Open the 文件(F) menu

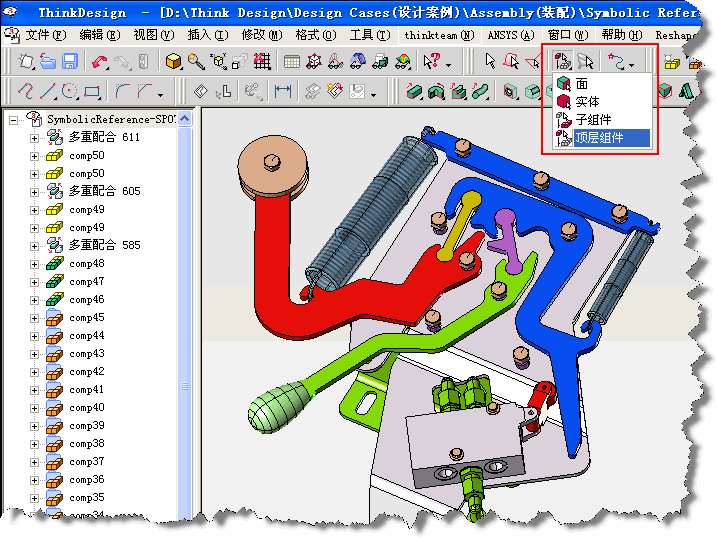45,35
